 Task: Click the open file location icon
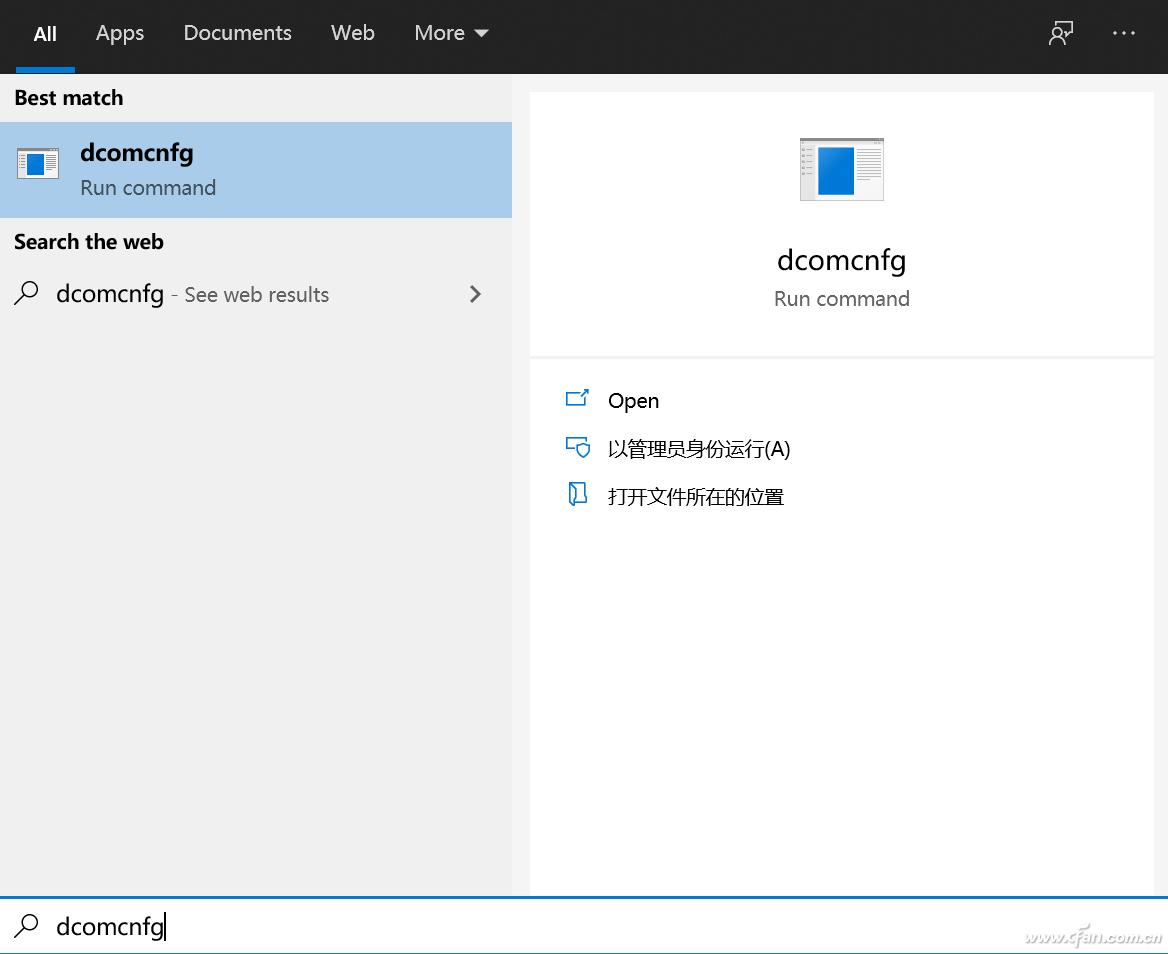(578, 495)
